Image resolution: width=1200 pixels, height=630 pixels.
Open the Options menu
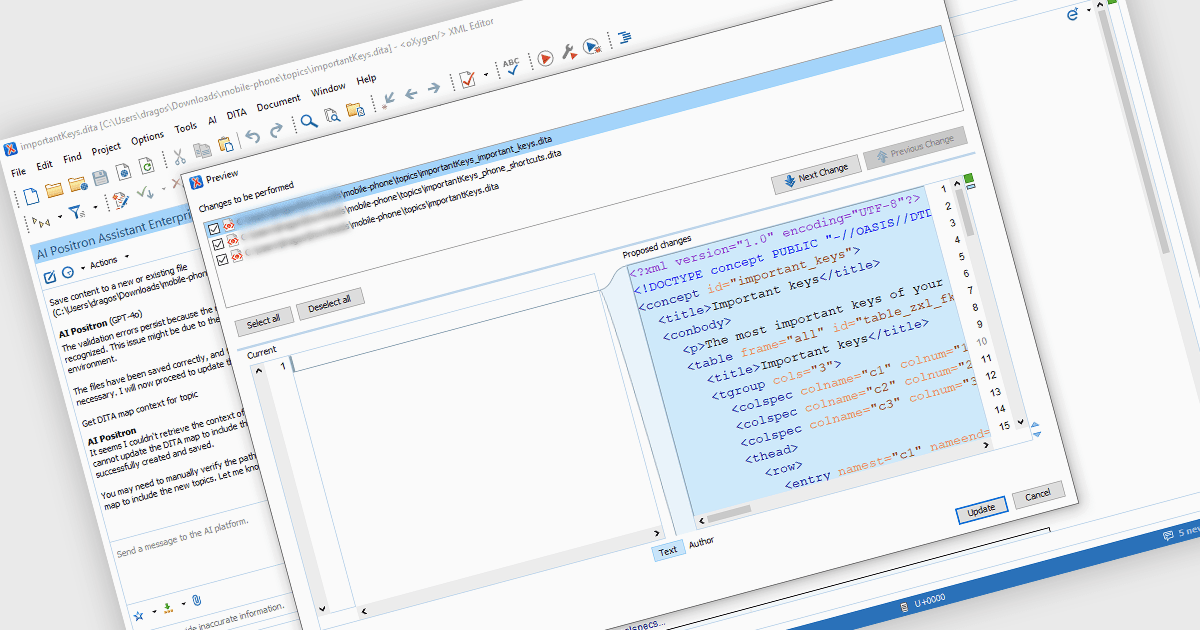(147, 138)
